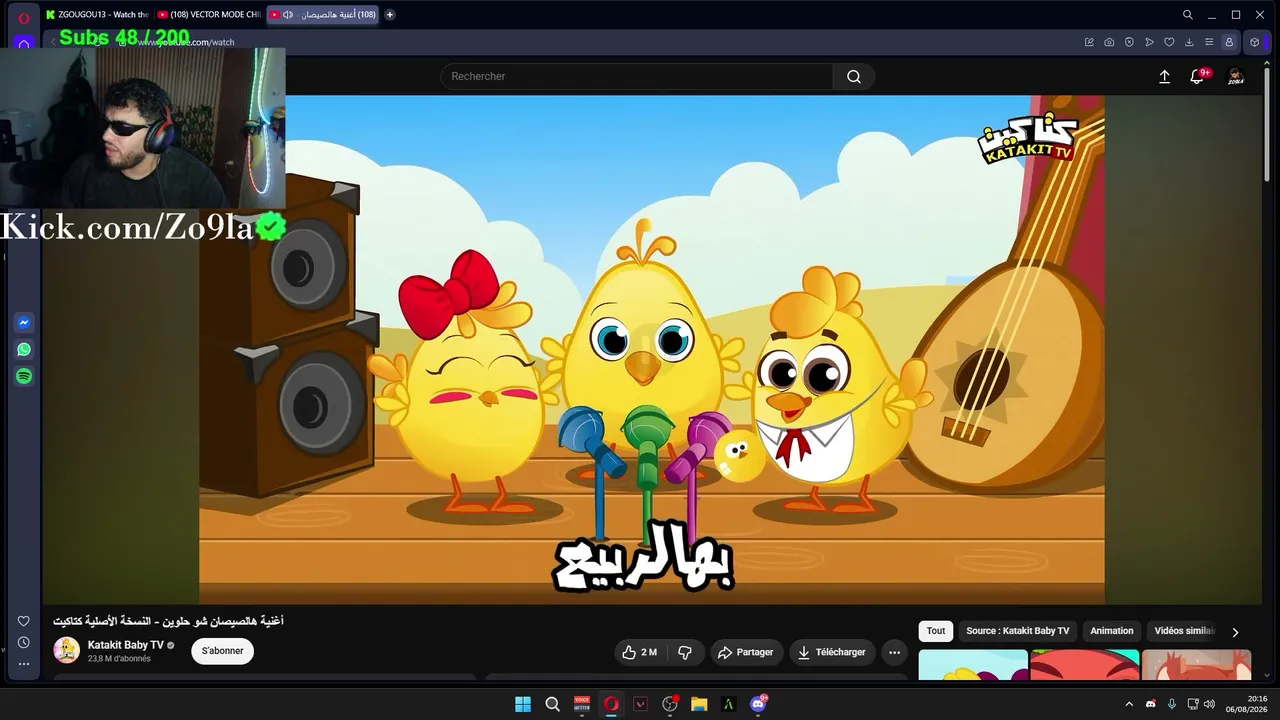This screenshot has width=1280, height=720.
Task: Open the YouTube account avatar menu
Action: coord(1236,77)
